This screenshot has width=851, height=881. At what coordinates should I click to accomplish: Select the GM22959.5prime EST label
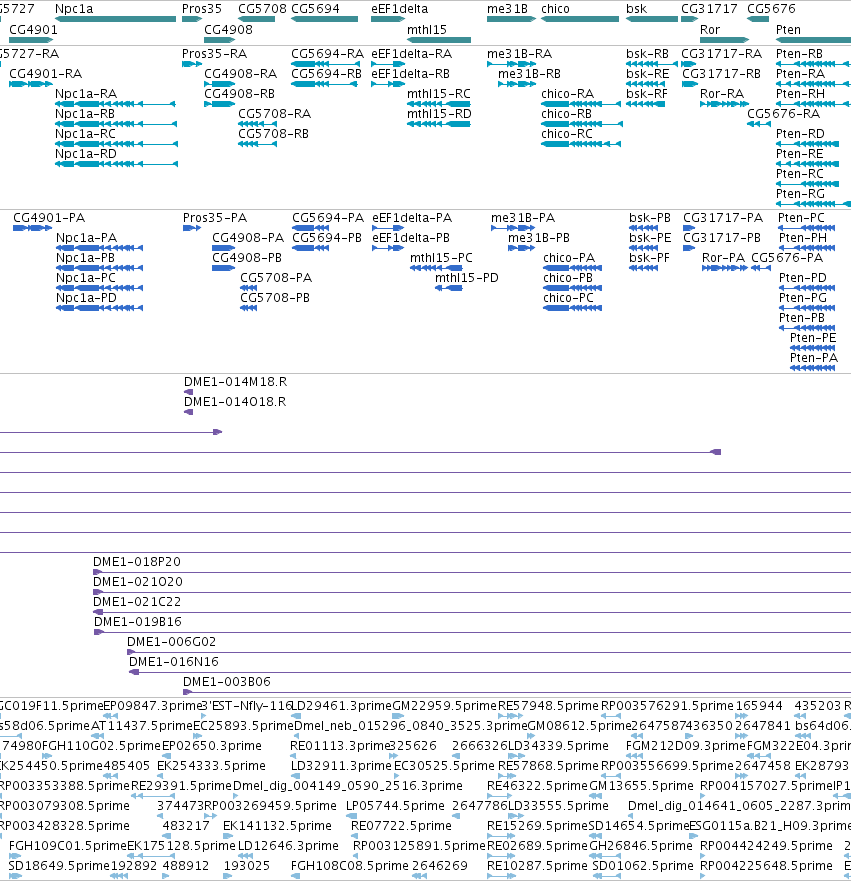pos(445,706)
